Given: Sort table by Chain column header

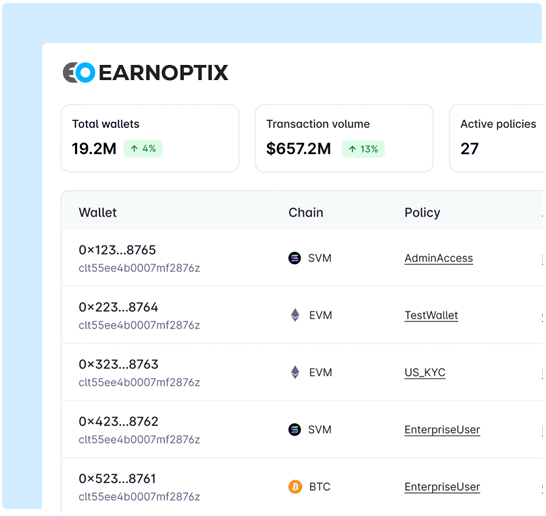Looking at the screenshot, I should [306, 212].
